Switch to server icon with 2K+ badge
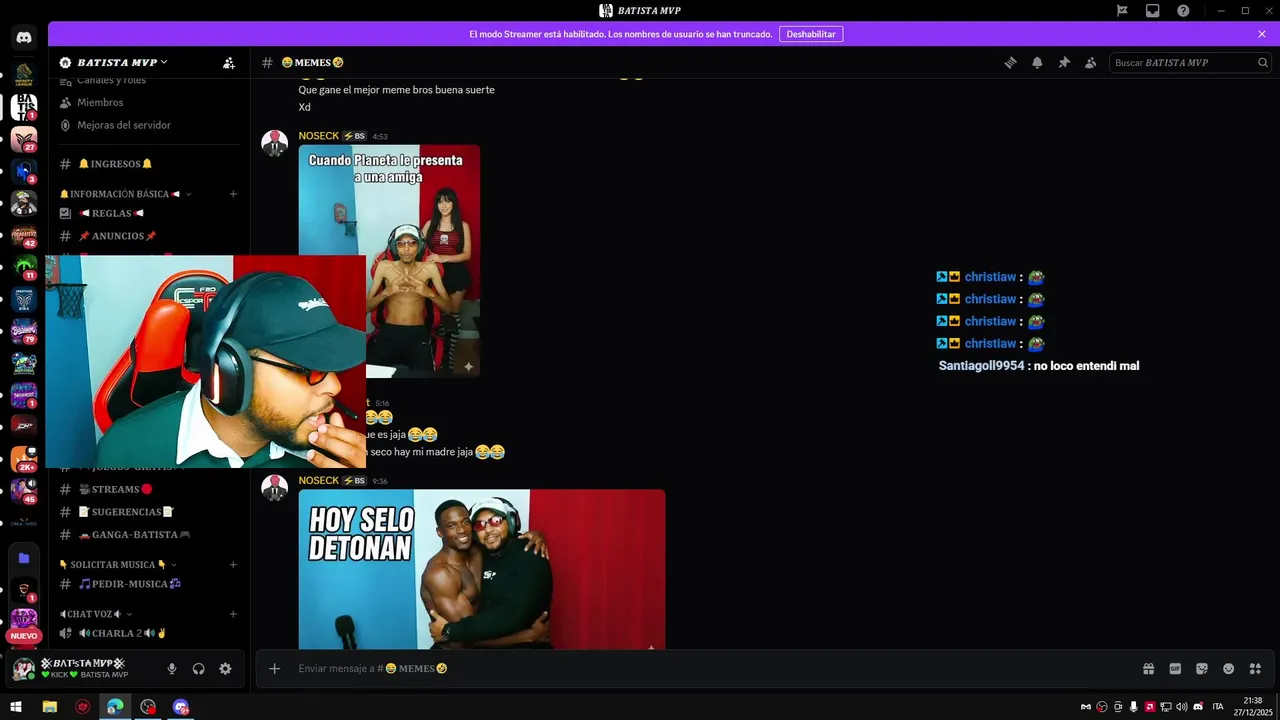This screenshot has height=720, width=1280. 24,459
